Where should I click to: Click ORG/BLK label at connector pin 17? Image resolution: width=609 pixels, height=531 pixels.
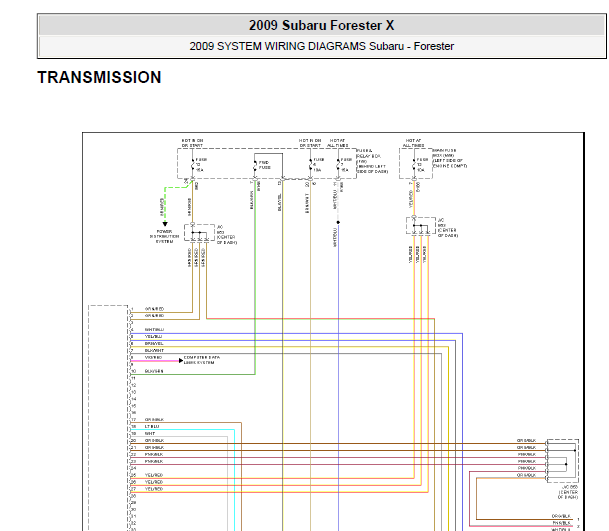click(155, 420)
